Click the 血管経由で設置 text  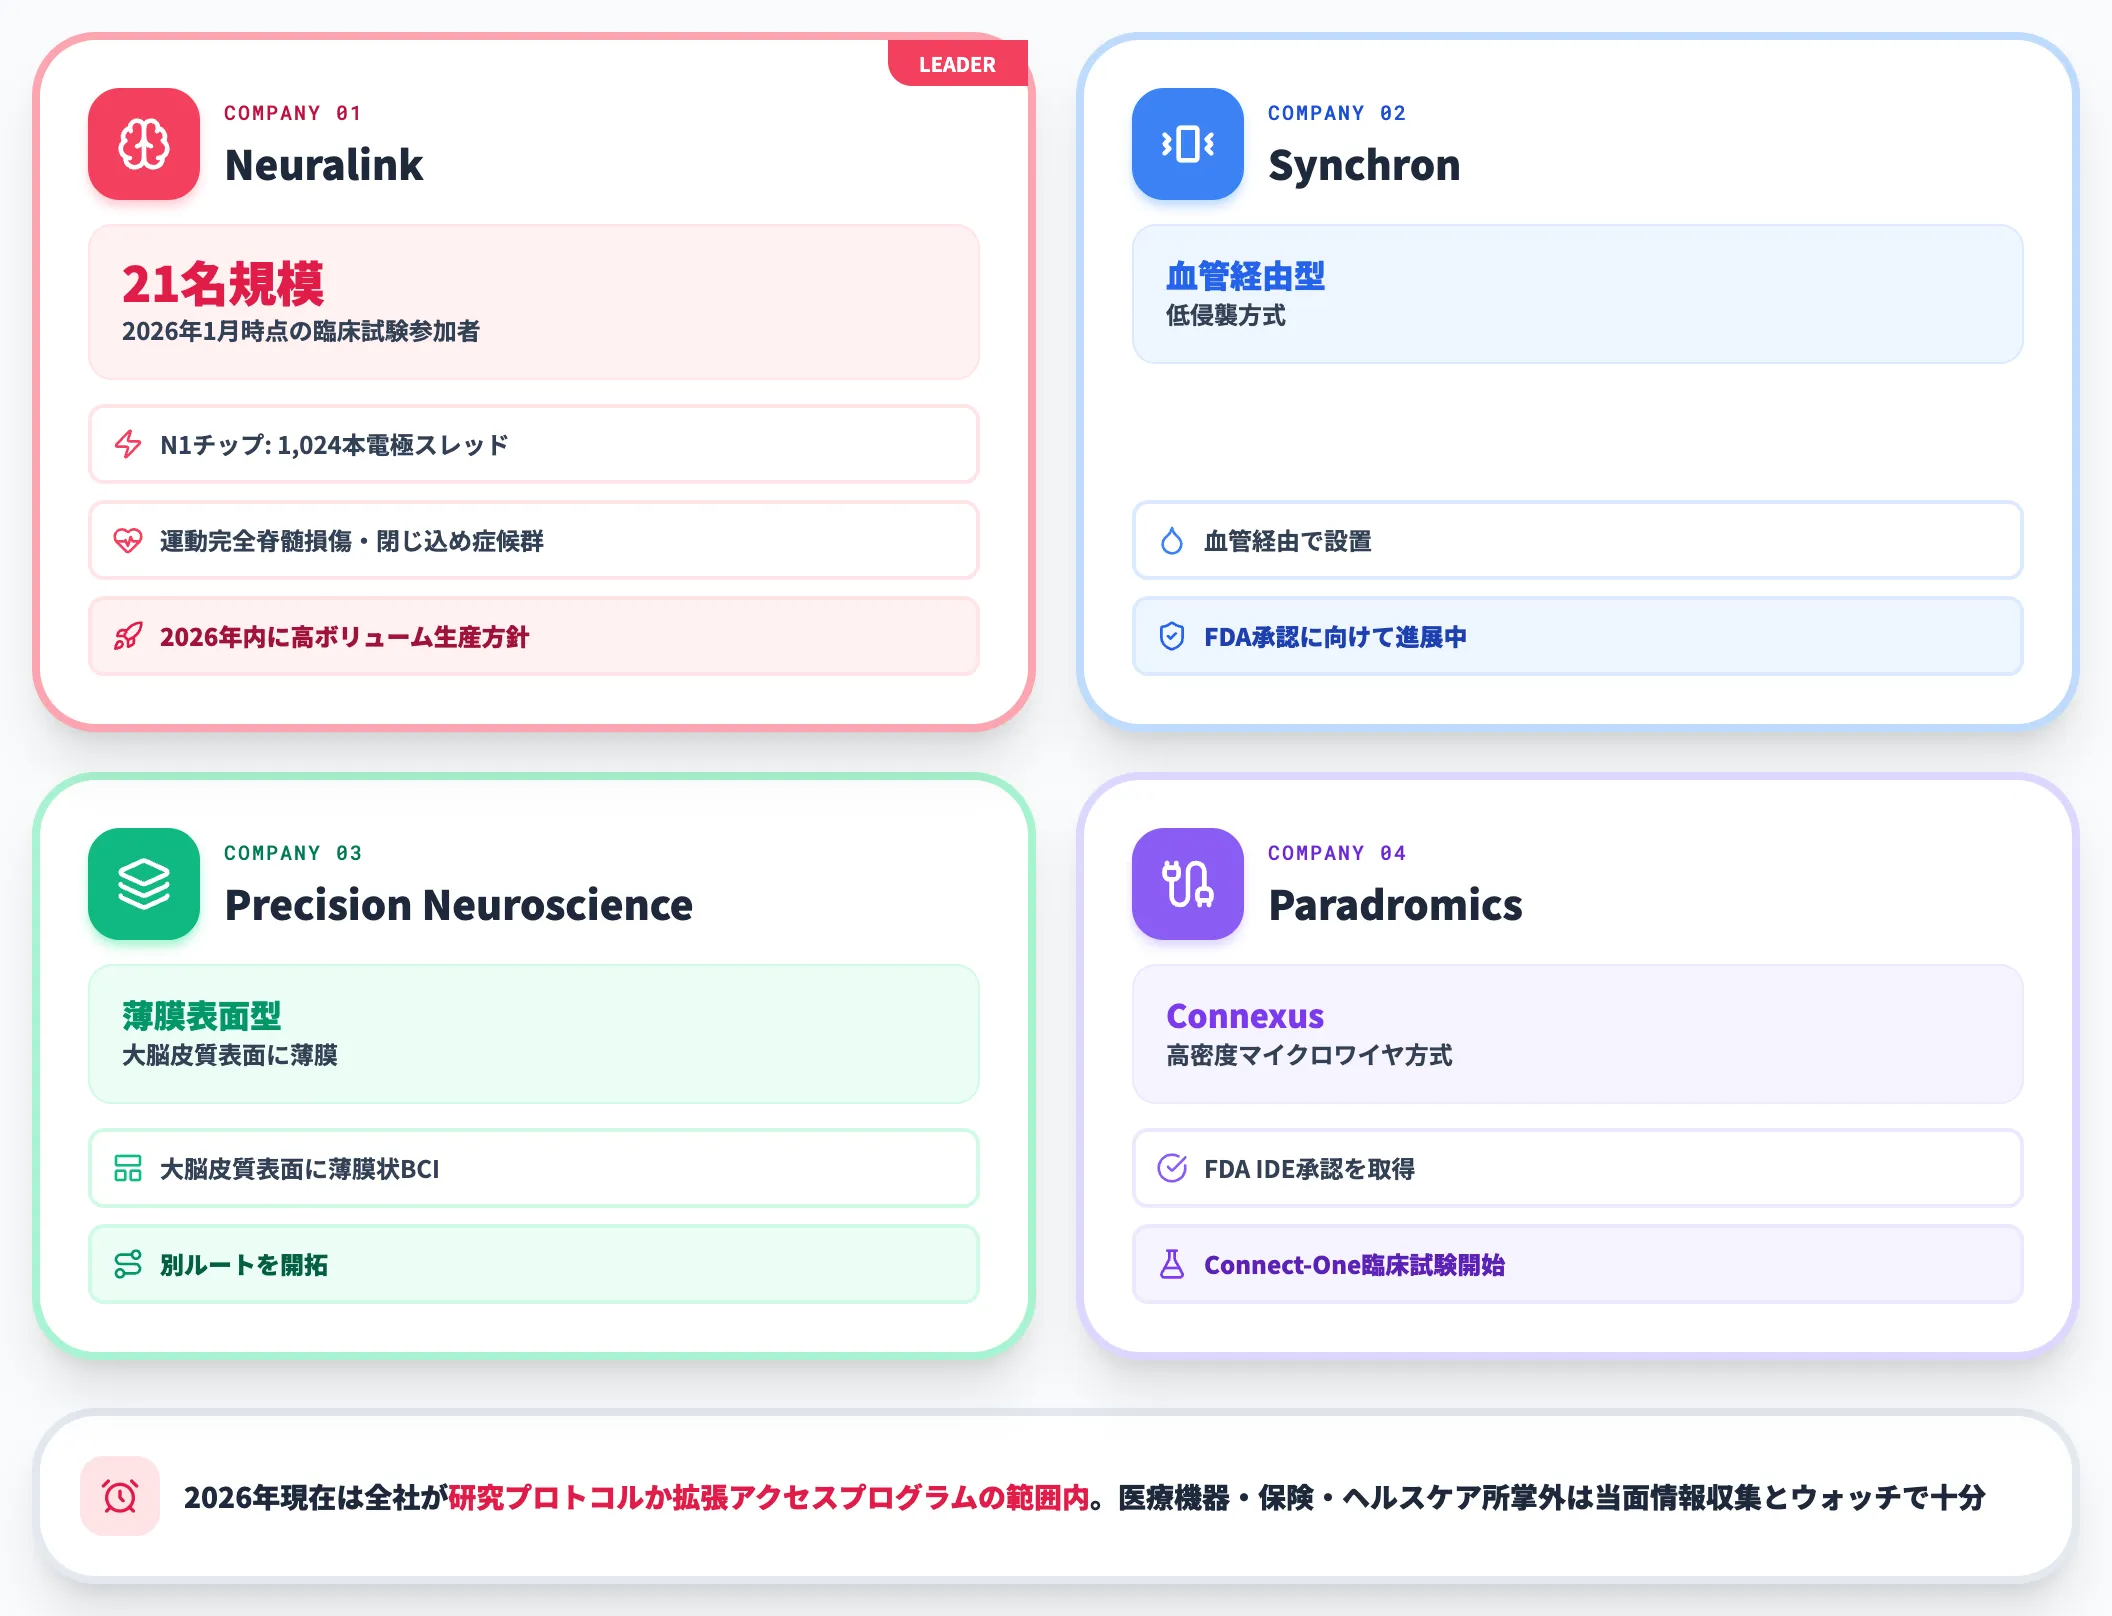point(1288,541)
